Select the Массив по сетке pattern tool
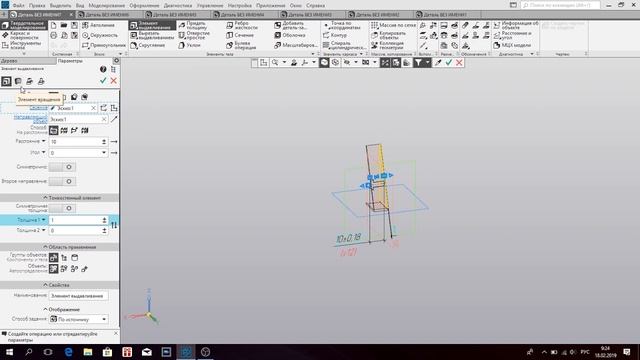 pos(393,25)
